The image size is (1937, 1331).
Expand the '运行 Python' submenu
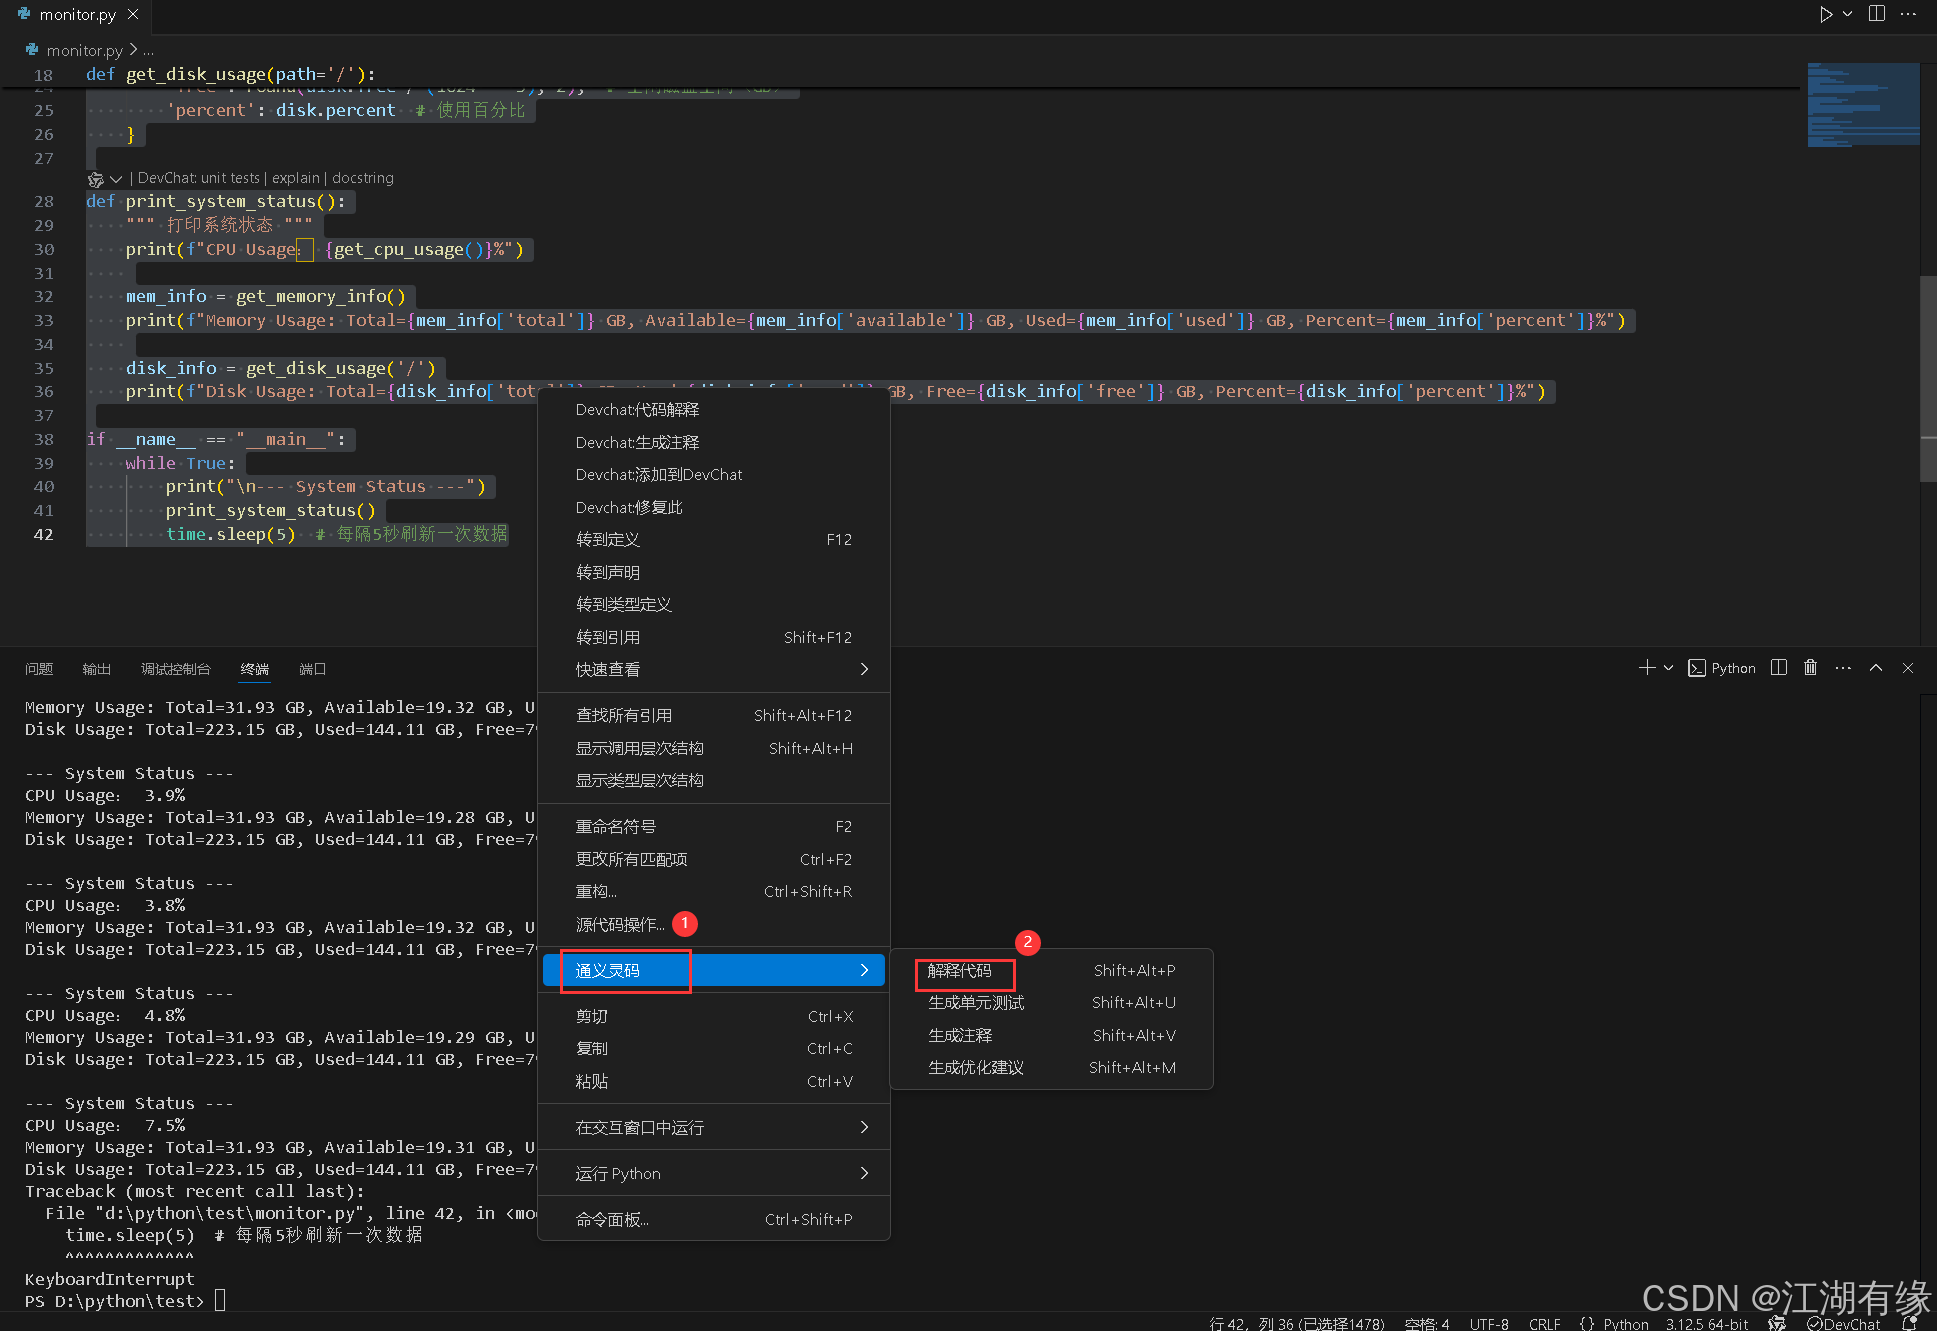click(x=714, y=1174)
